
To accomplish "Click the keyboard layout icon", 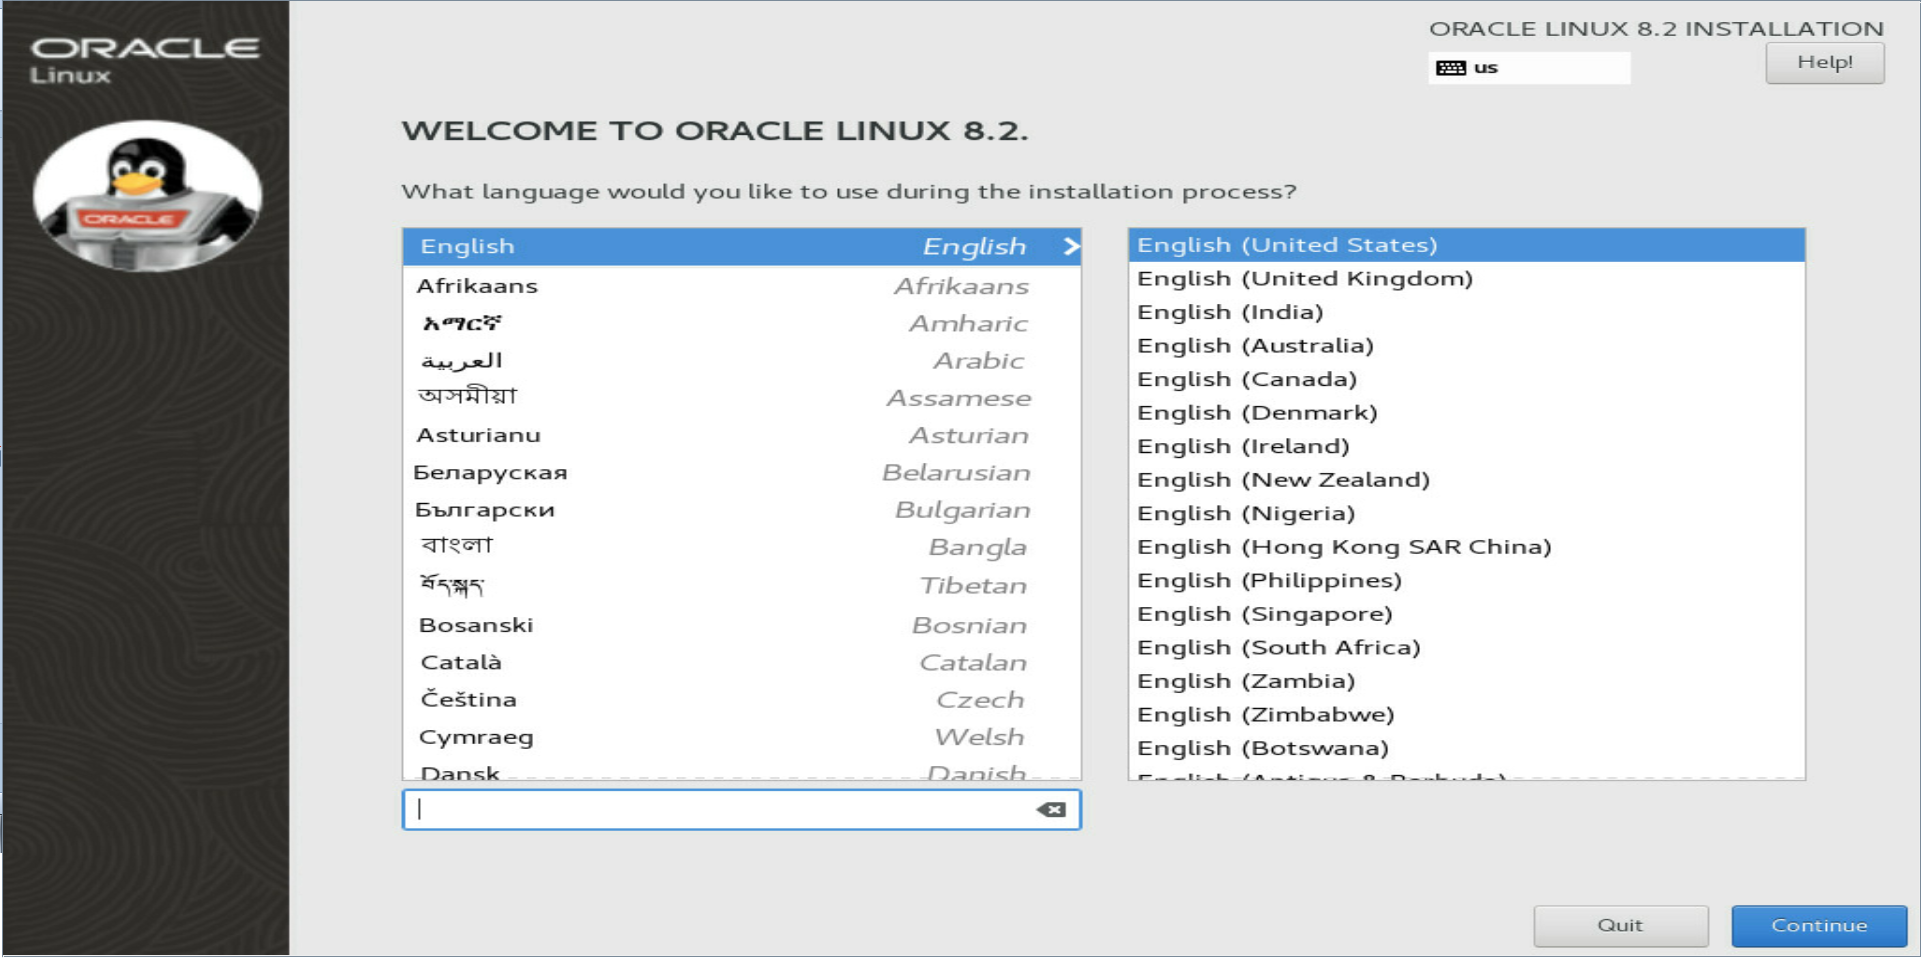I will (1450, 68).
